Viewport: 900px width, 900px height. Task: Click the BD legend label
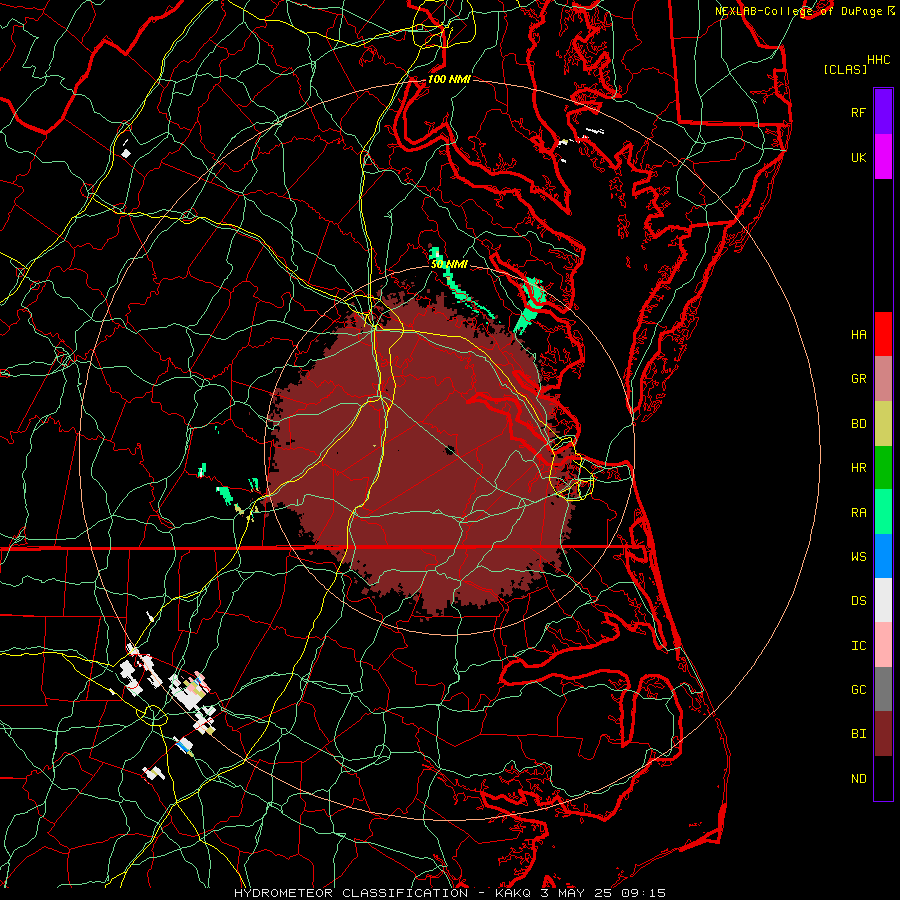(858, 424)
